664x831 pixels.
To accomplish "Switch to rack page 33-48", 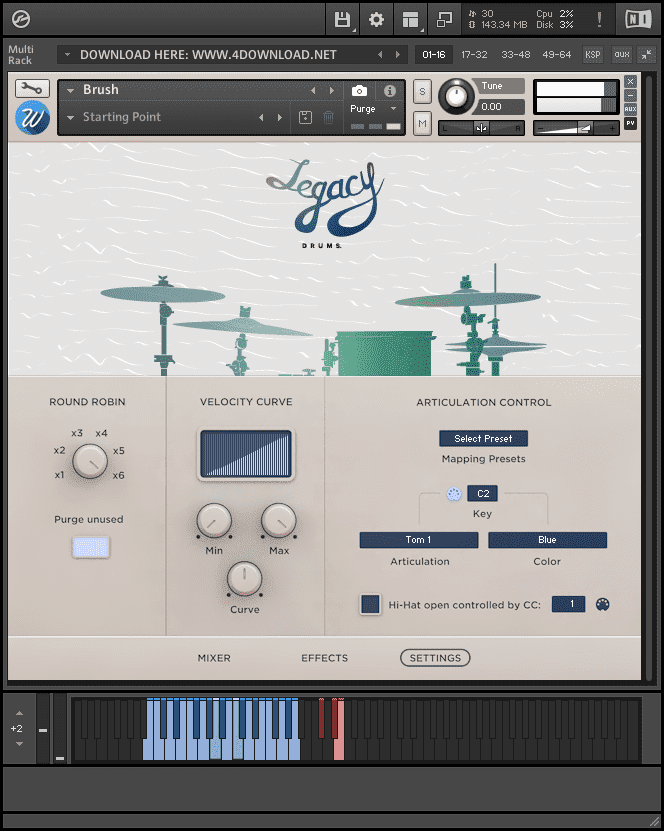I will tap(516, 55).
